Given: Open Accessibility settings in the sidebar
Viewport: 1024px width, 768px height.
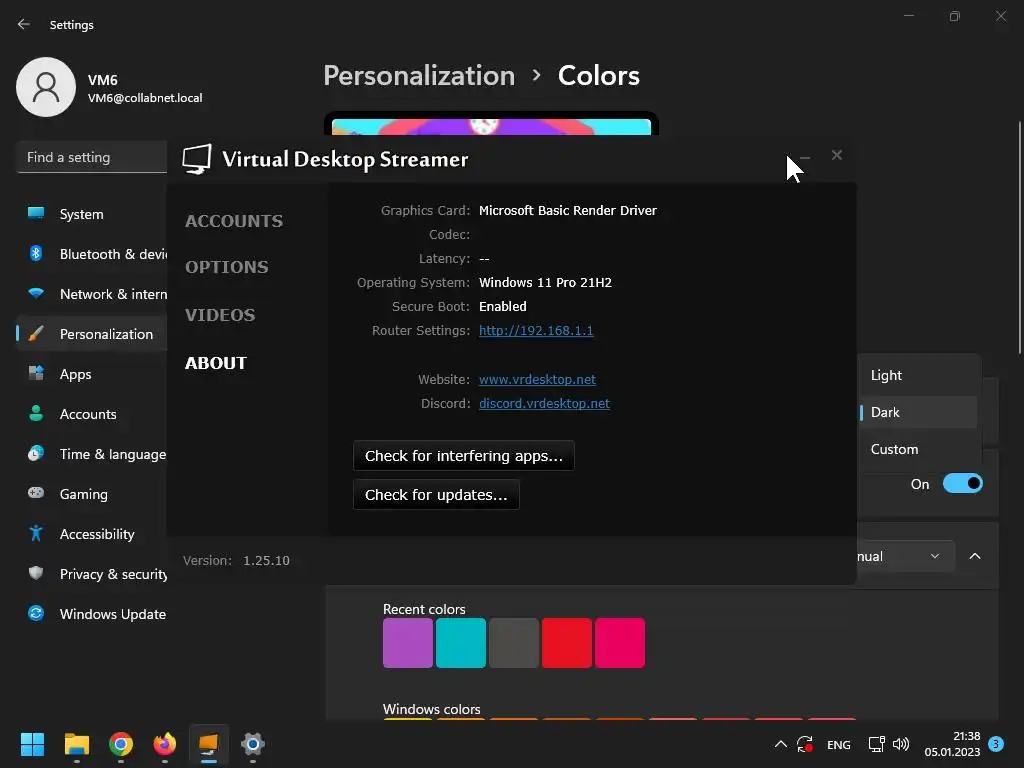Looking at the screenshot, I should click(x=91, y=534).
